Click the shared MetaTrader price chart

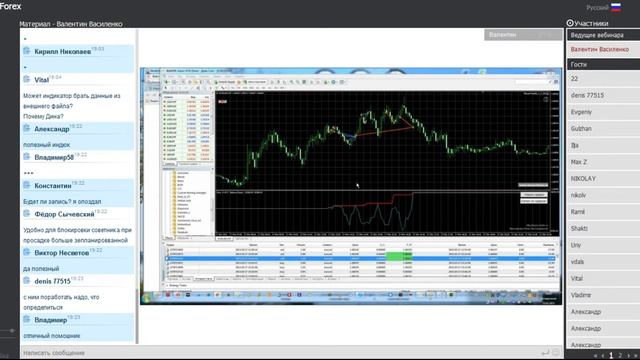click(x=382, y=140)
